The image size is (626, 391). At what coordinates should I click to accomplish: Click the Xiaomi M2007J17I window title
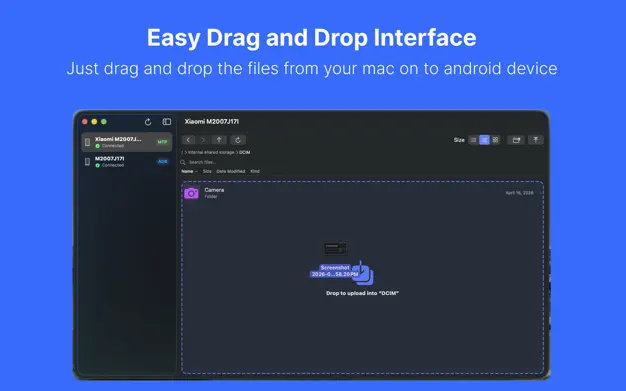(x=212, y=121)
